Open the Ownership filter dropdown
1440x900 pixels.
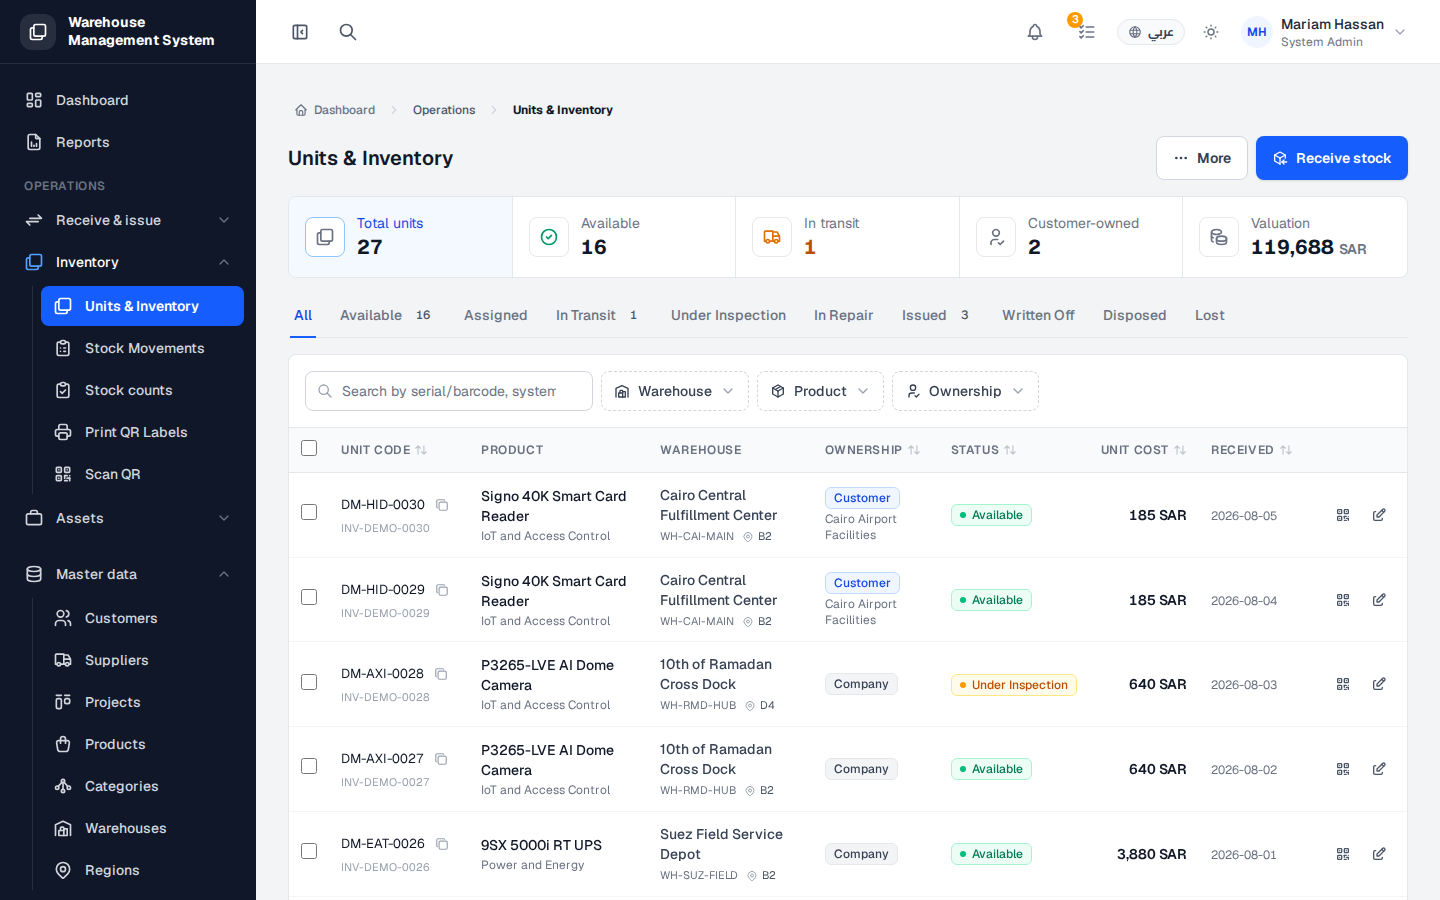(x=965, y=391)
